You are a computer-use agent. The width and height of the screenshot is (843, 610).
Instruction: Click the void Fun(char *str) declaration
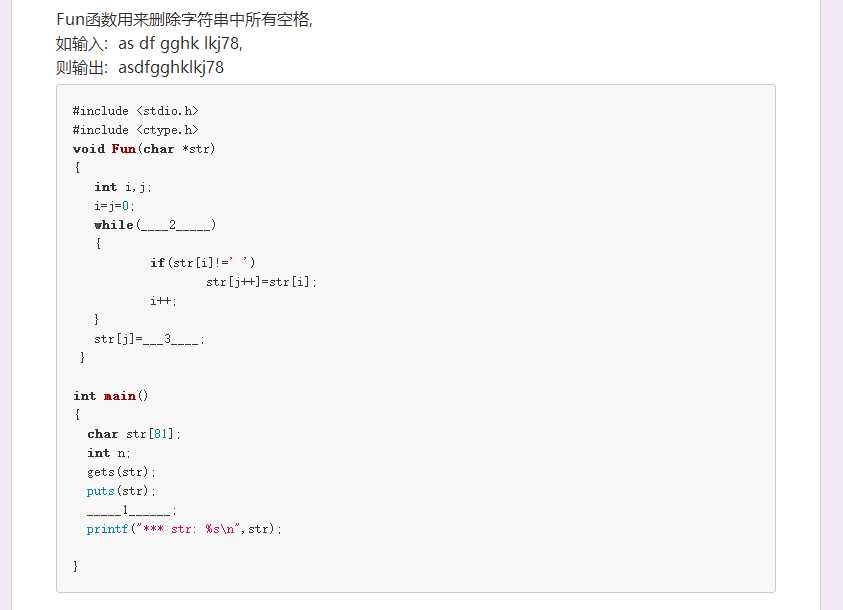144,149
